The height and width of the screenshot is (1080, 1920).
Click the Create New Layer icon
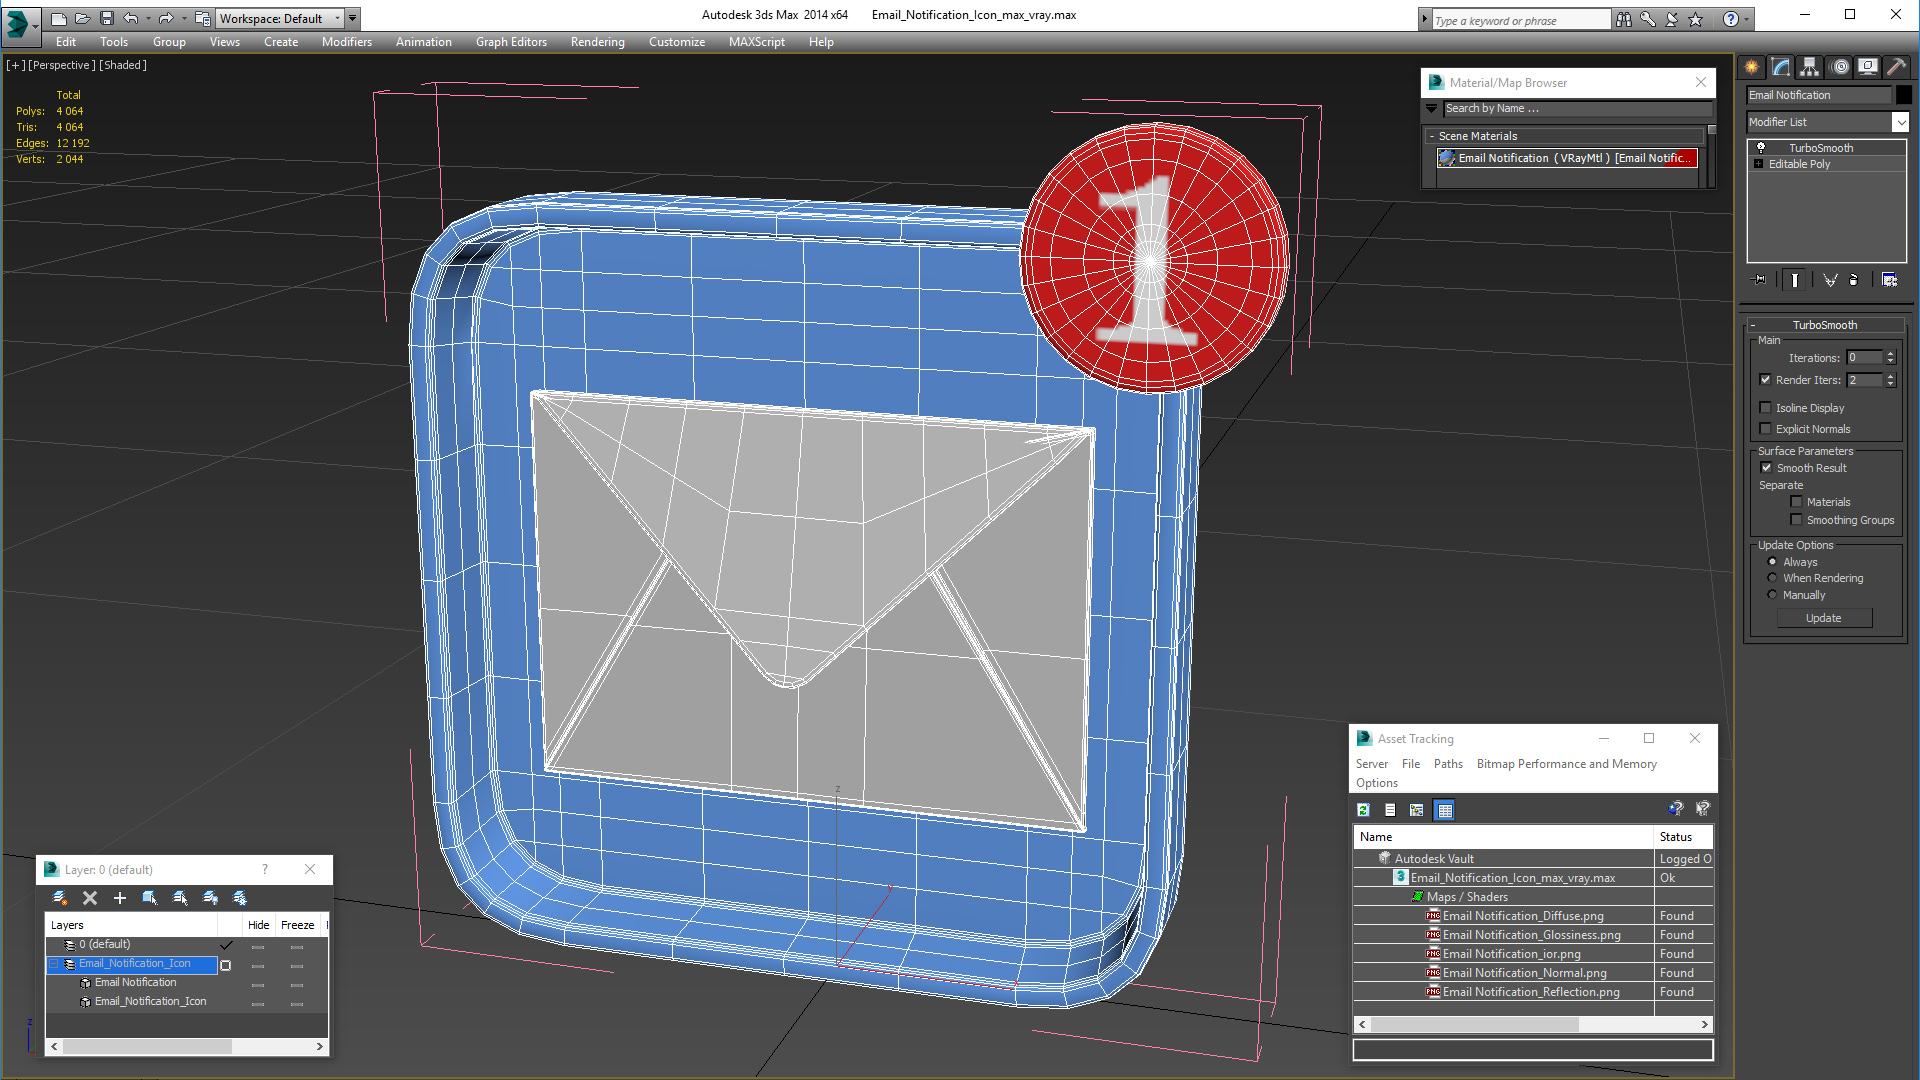(60, 898)
